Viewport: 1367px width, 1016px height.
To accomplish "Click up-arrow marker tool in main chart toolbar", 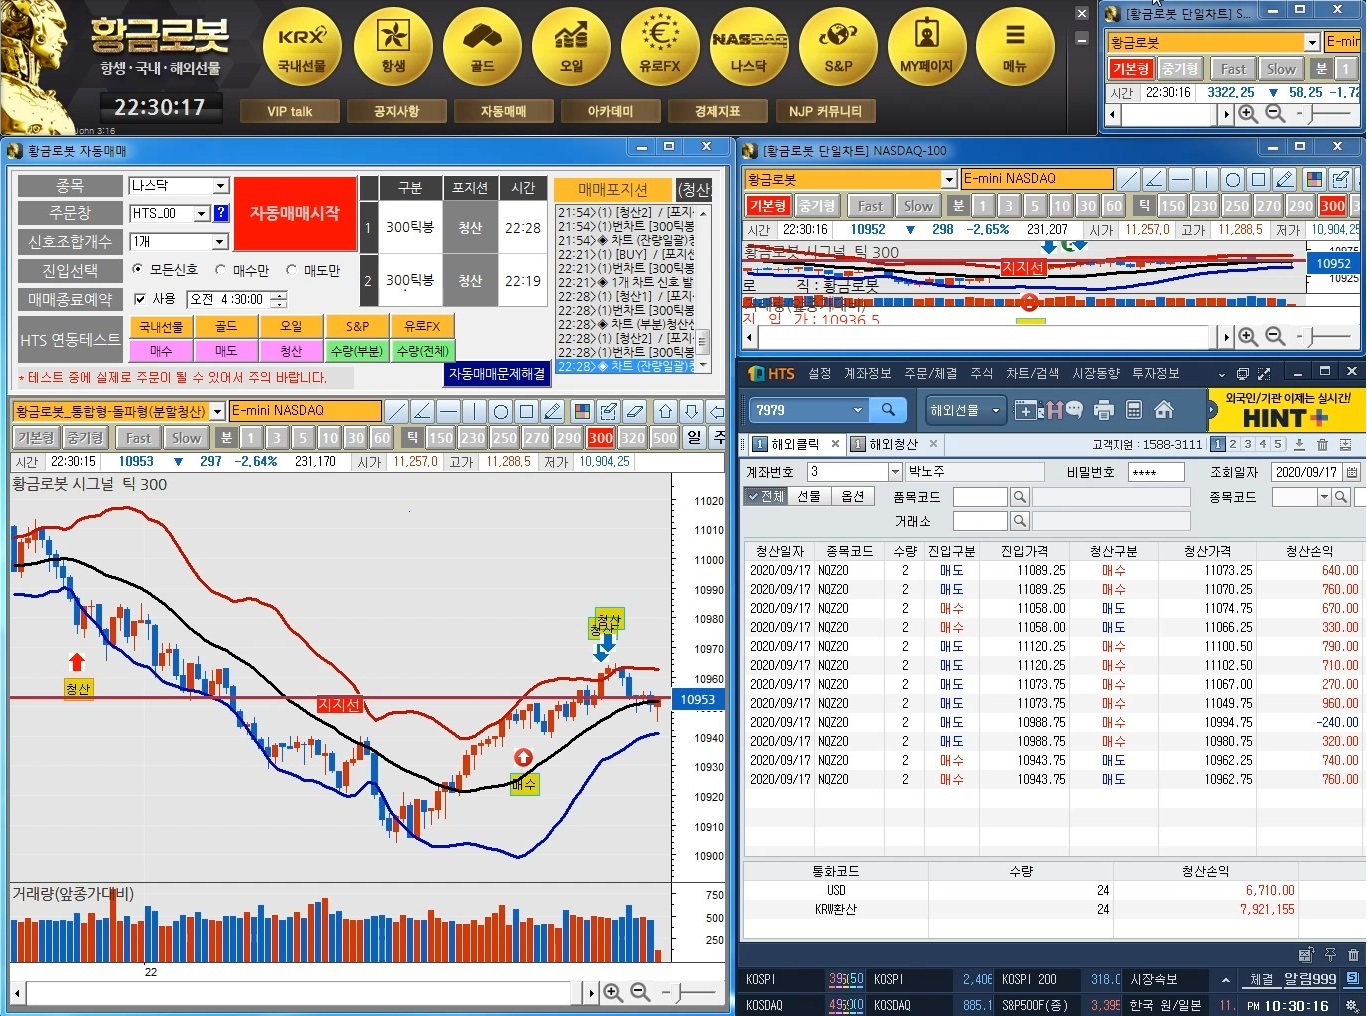I will (x=665, y=411).
